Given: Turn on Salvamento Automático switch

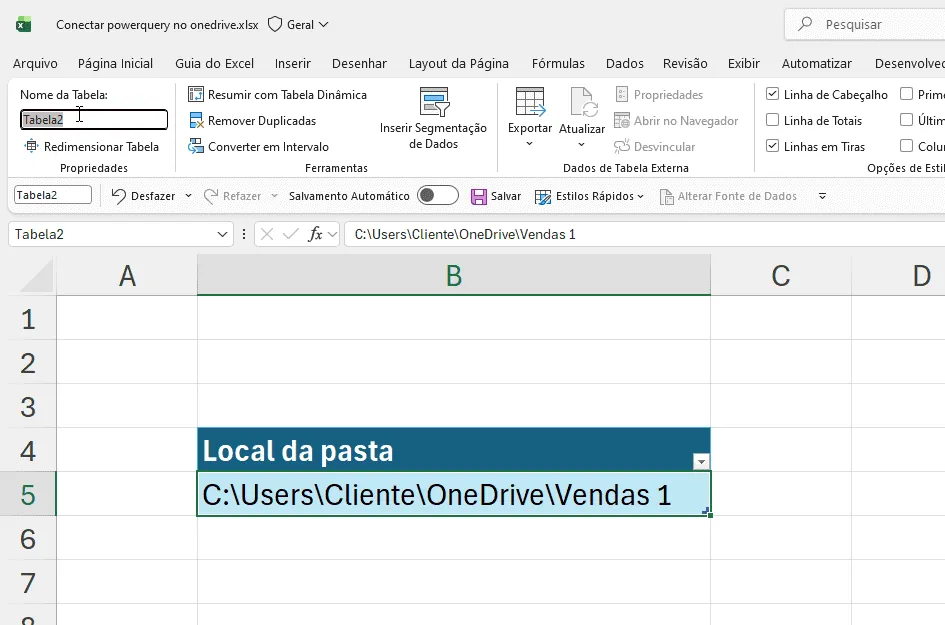Looking at the screenshot, I should coord(438,195).
